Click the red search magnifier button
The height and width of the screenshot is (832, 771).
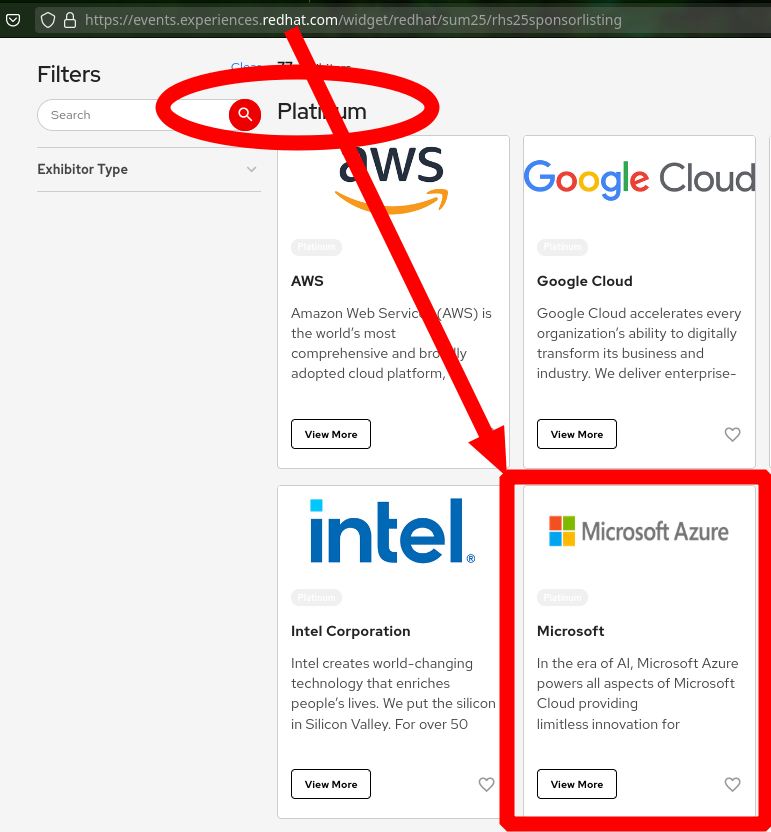tap(245, 115)
